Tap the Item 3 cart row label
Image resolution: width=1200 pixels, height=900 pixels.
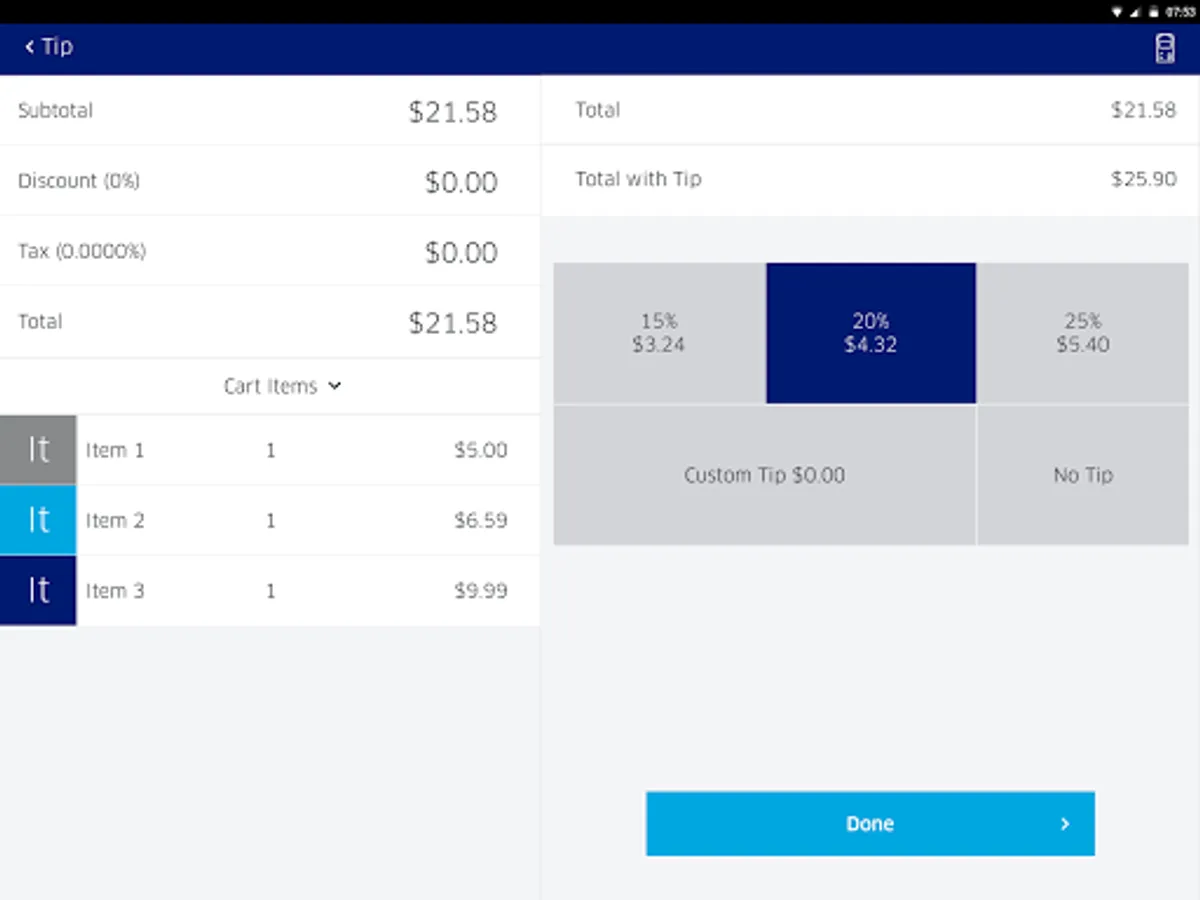point(115,591)
